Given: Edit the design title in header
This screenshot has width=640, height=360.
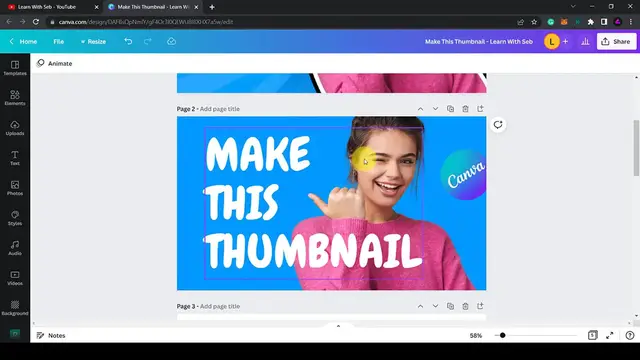Looking at the screenshot, I should click(x=479, y=42).
